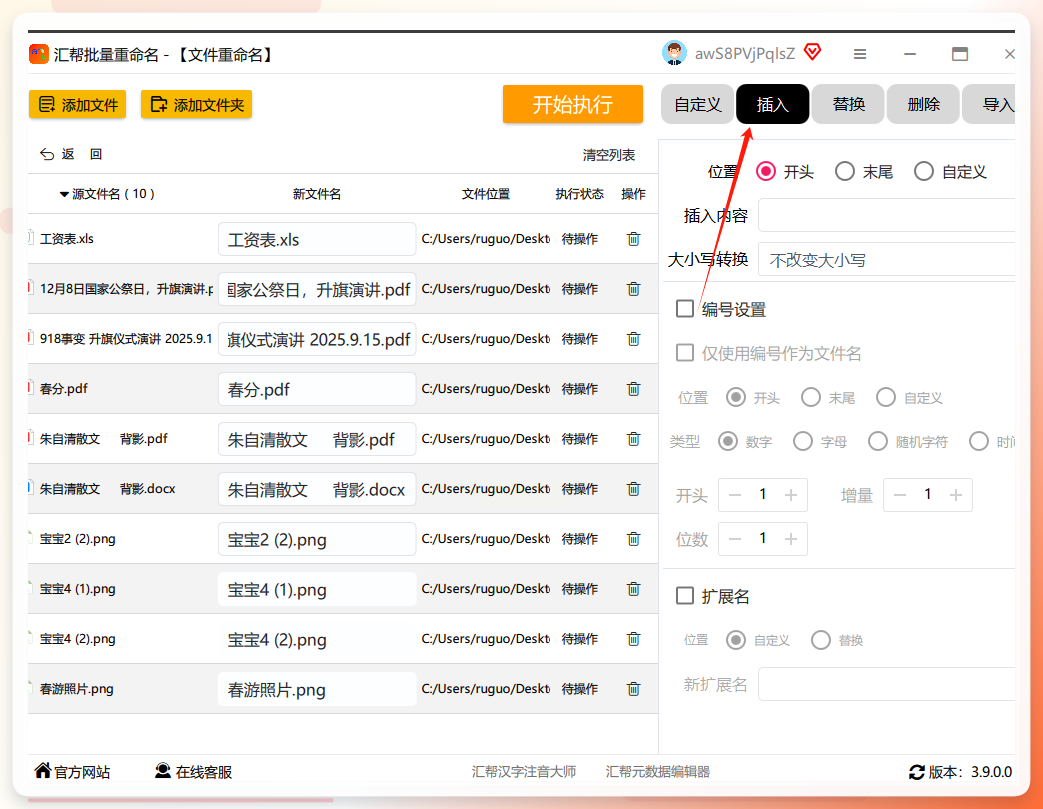Click username awS8PVjPqlsZ
Viewport: 1043px width, 809px height.
point(745,54)
